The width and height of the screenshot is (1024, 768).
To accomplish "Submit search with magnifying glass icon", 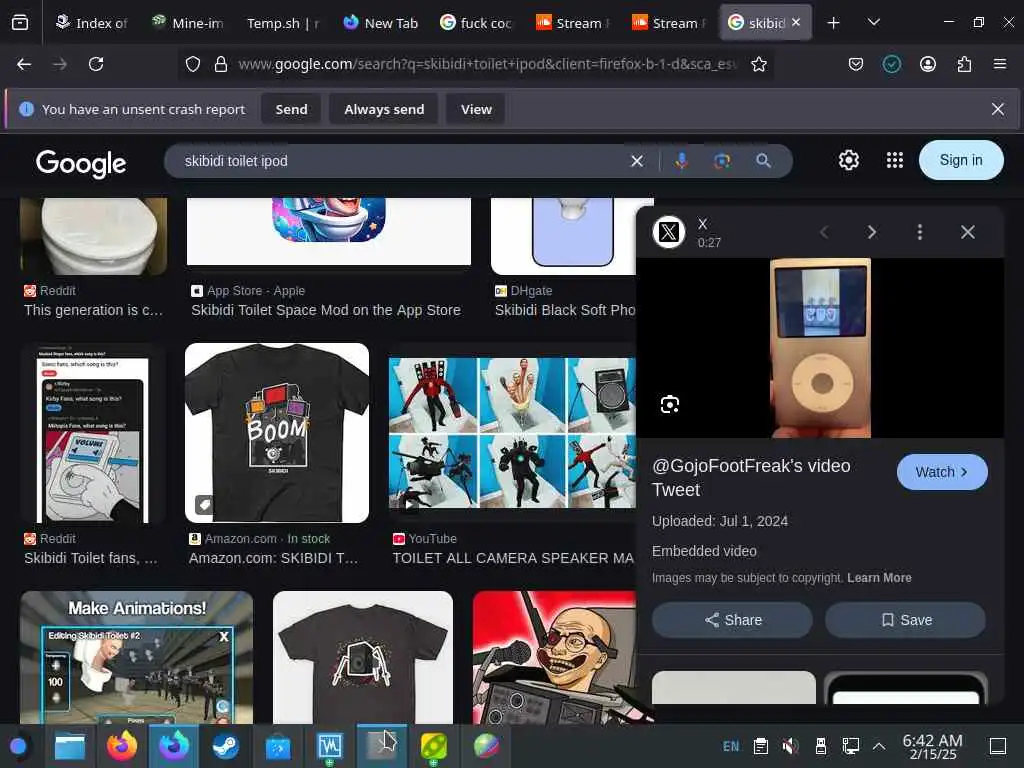I will coord(763,161).
